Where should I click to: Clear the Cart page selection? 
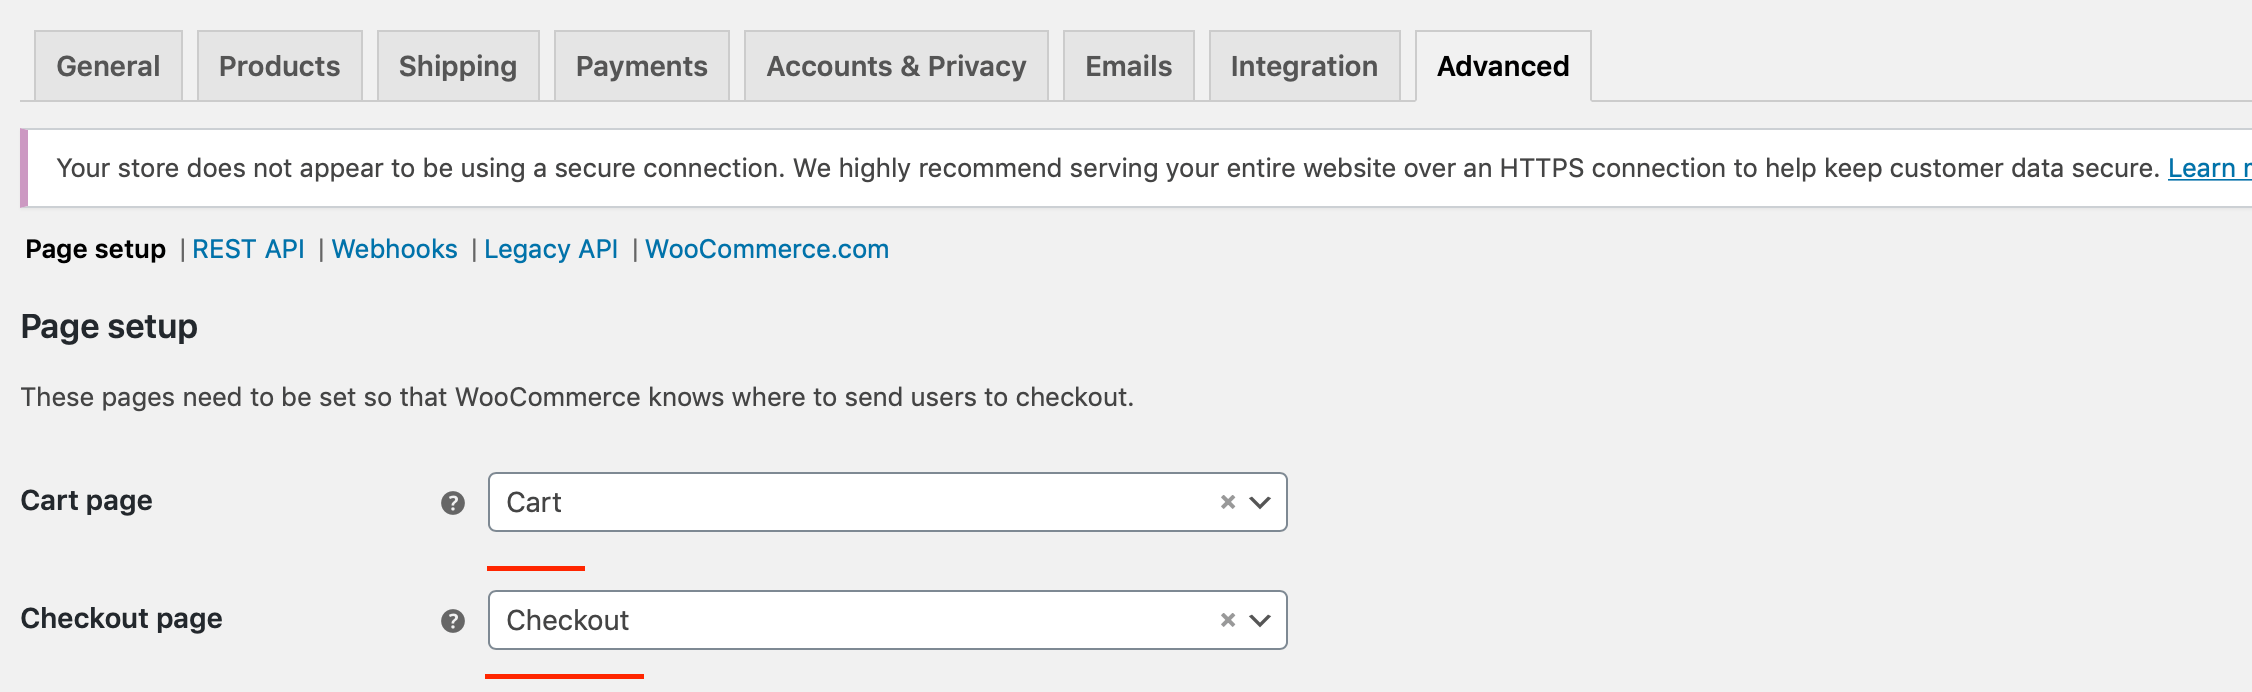click(x=1228, y=502)
